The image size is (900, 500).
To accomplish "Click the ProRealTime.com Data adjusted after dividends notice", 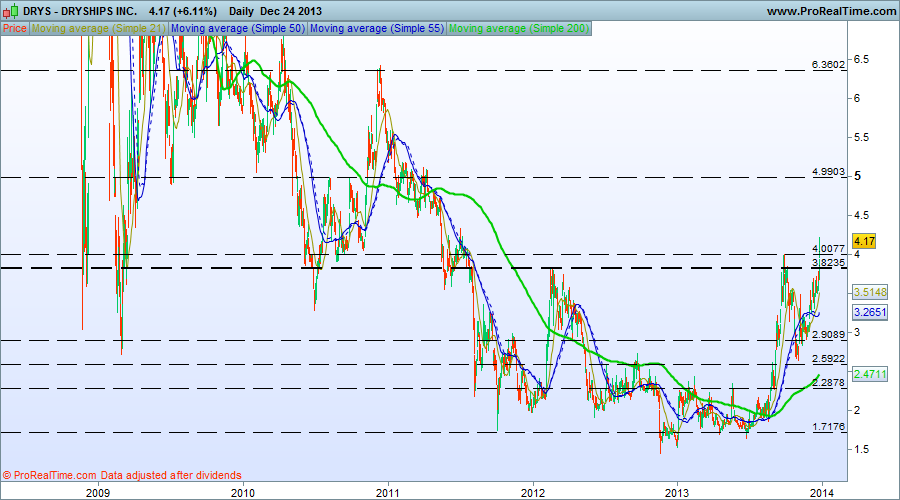I will click(122, 475).
